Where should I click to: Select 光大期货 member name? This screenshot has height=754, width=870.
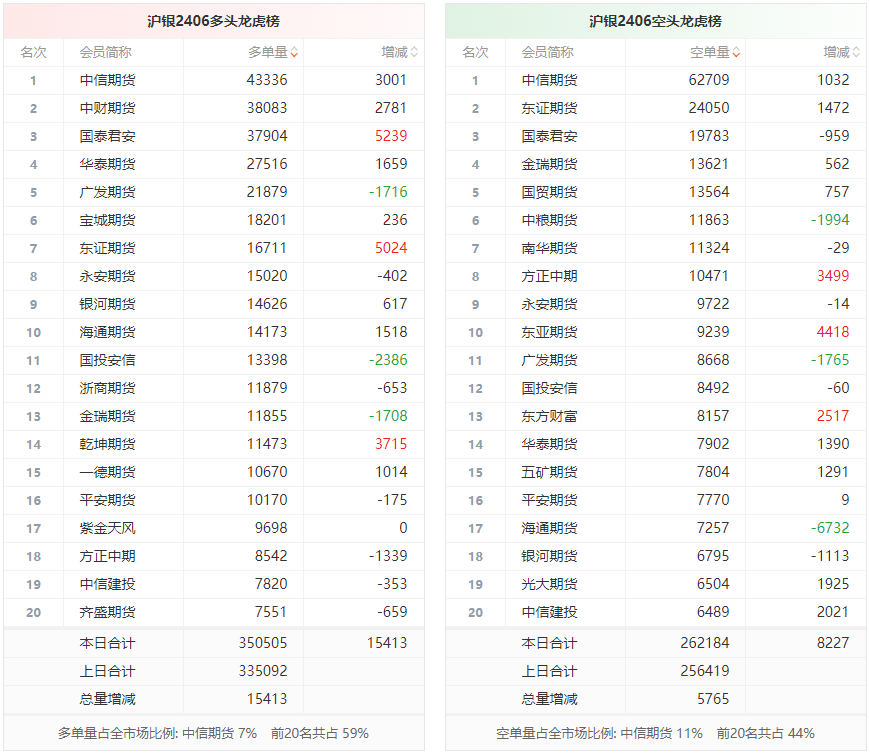tap(549, 584)
